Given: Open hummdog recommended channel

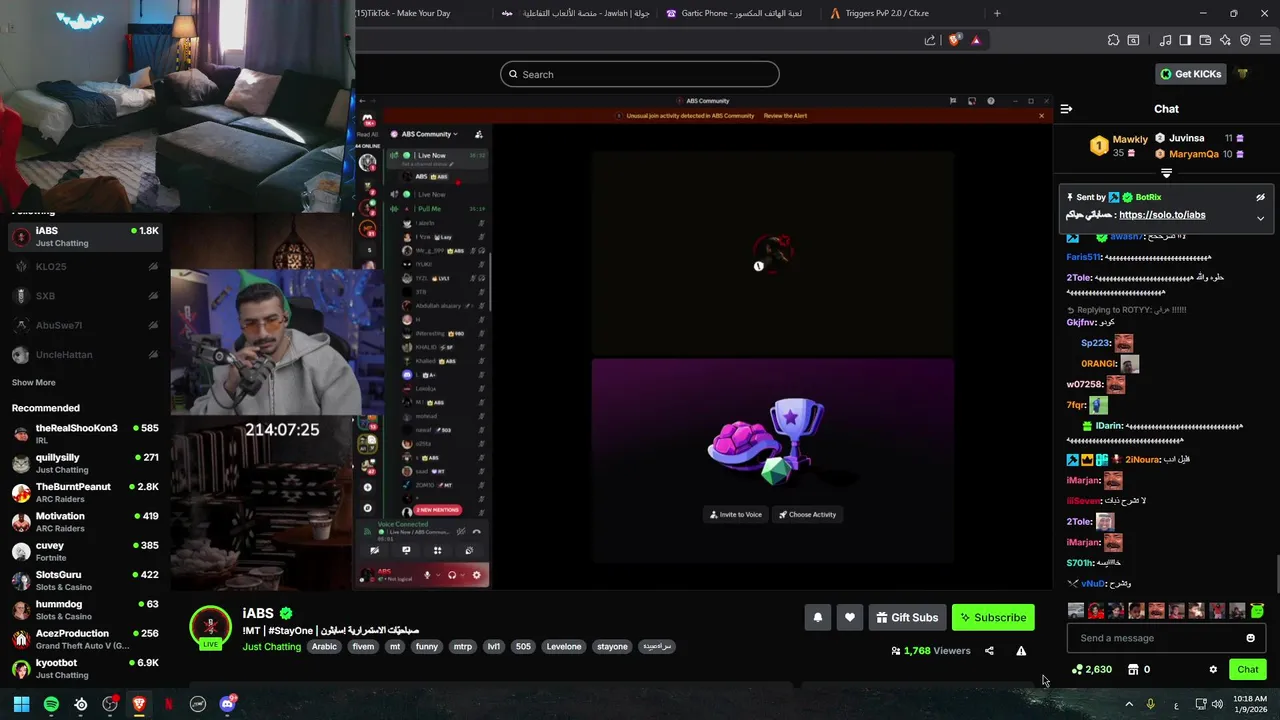Looking at the screenshot, I should (85, 610).
